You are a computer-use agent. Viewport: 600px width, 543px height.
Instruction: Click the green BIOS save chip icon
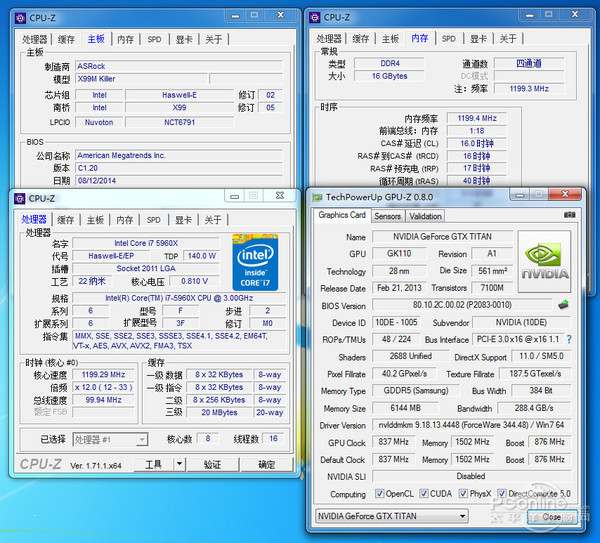563,305
